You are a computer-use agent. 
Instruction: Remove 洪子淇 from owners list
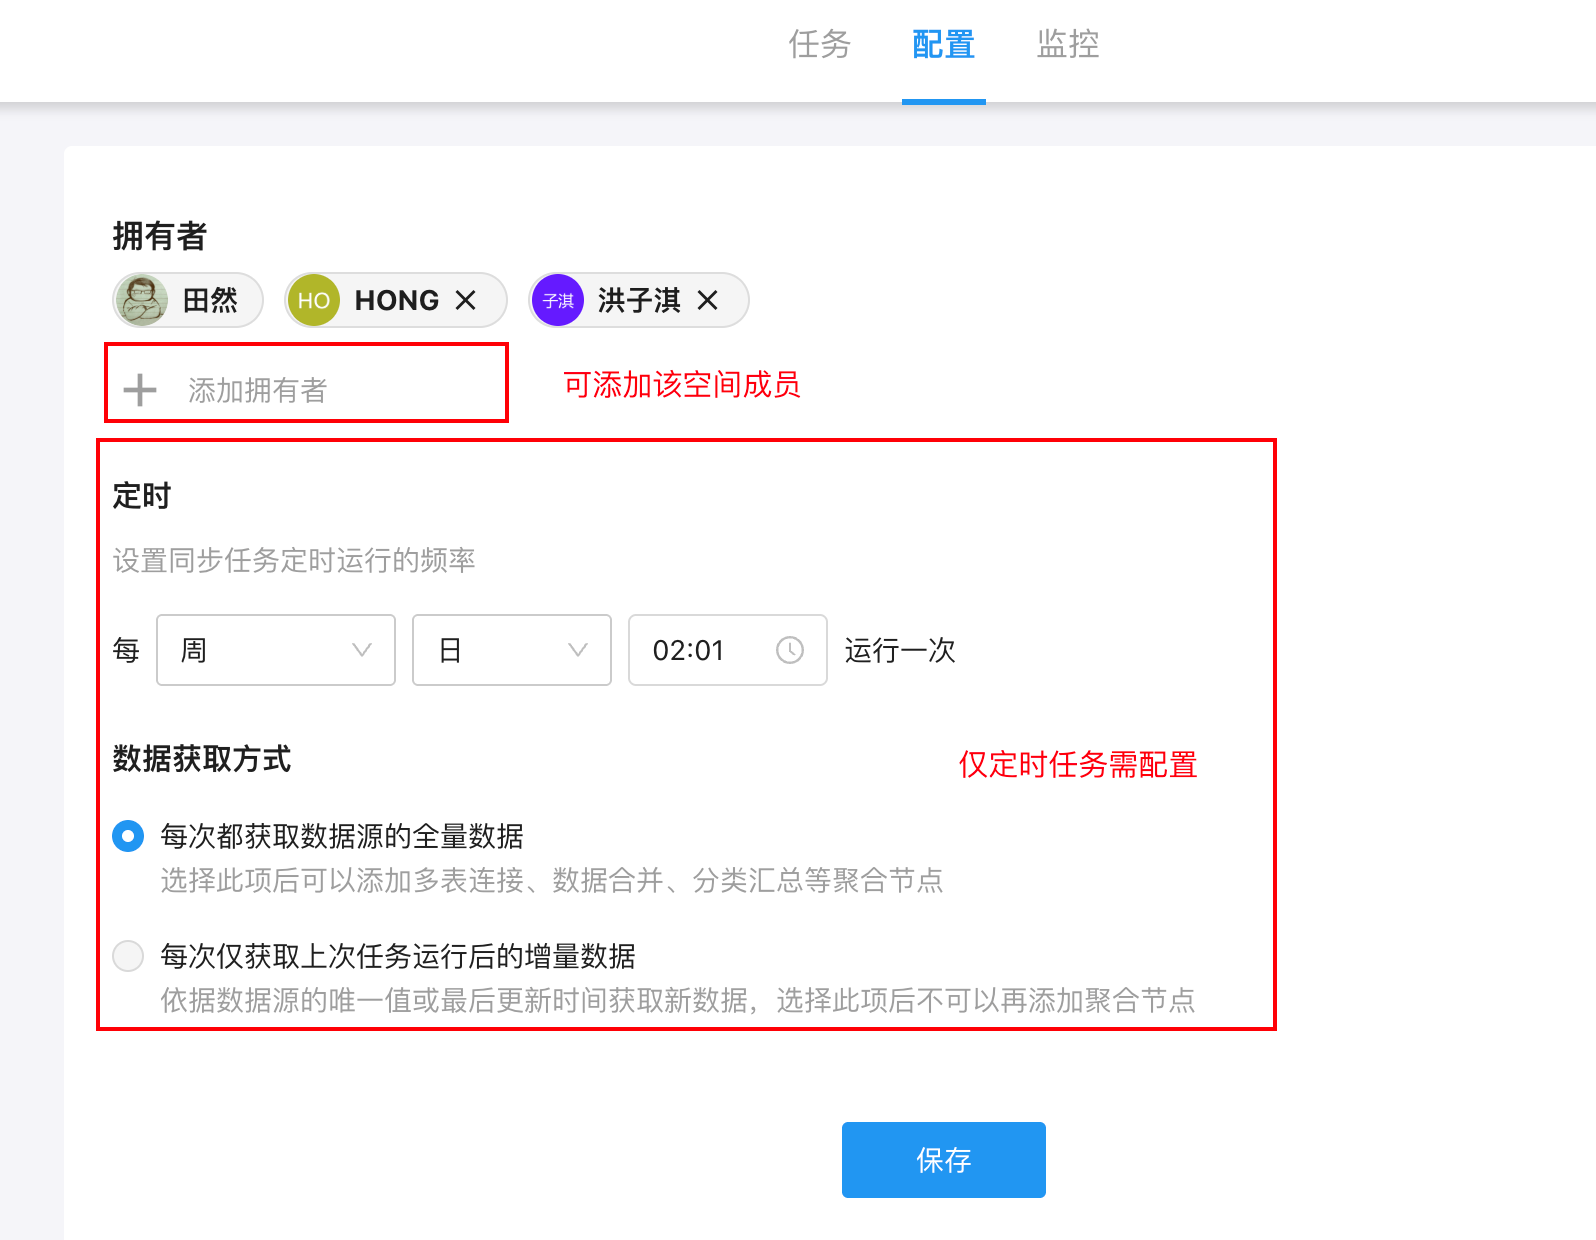708,300
